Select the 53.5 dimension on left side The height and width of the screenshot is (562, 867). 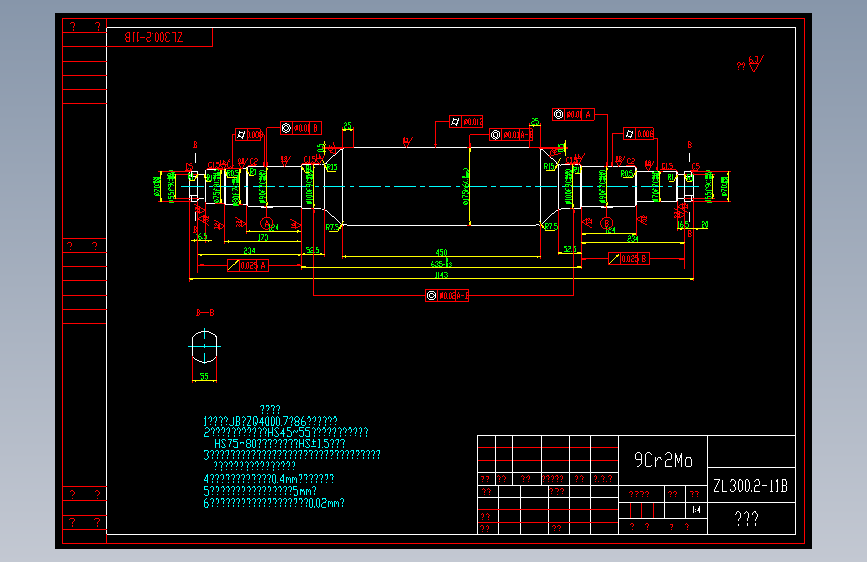[x=312, y=250]
